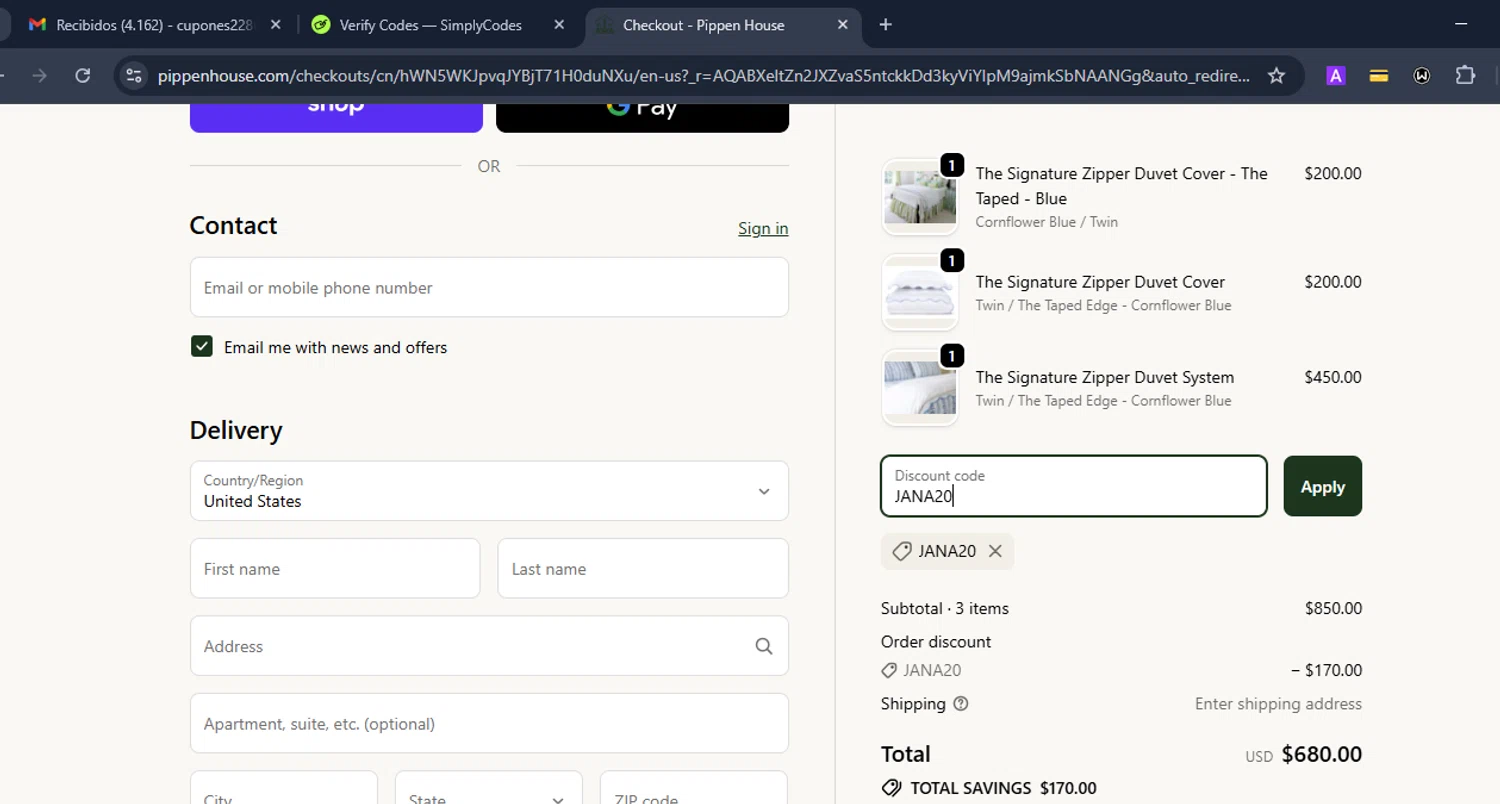Go forward with the browser forward arrow
This screenshot has height=804, width=1500.
[40, 76]
